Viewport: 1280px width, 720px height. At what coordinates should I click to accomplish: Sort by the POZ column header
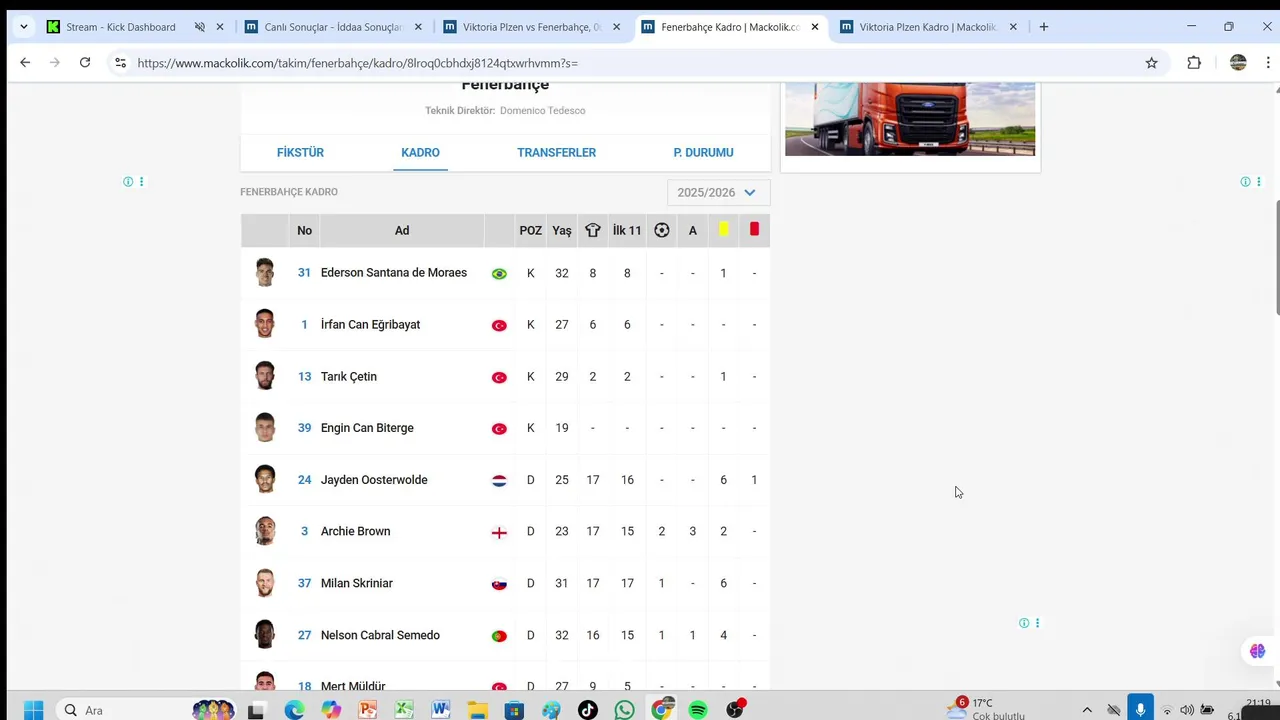(x=530, y=230)
